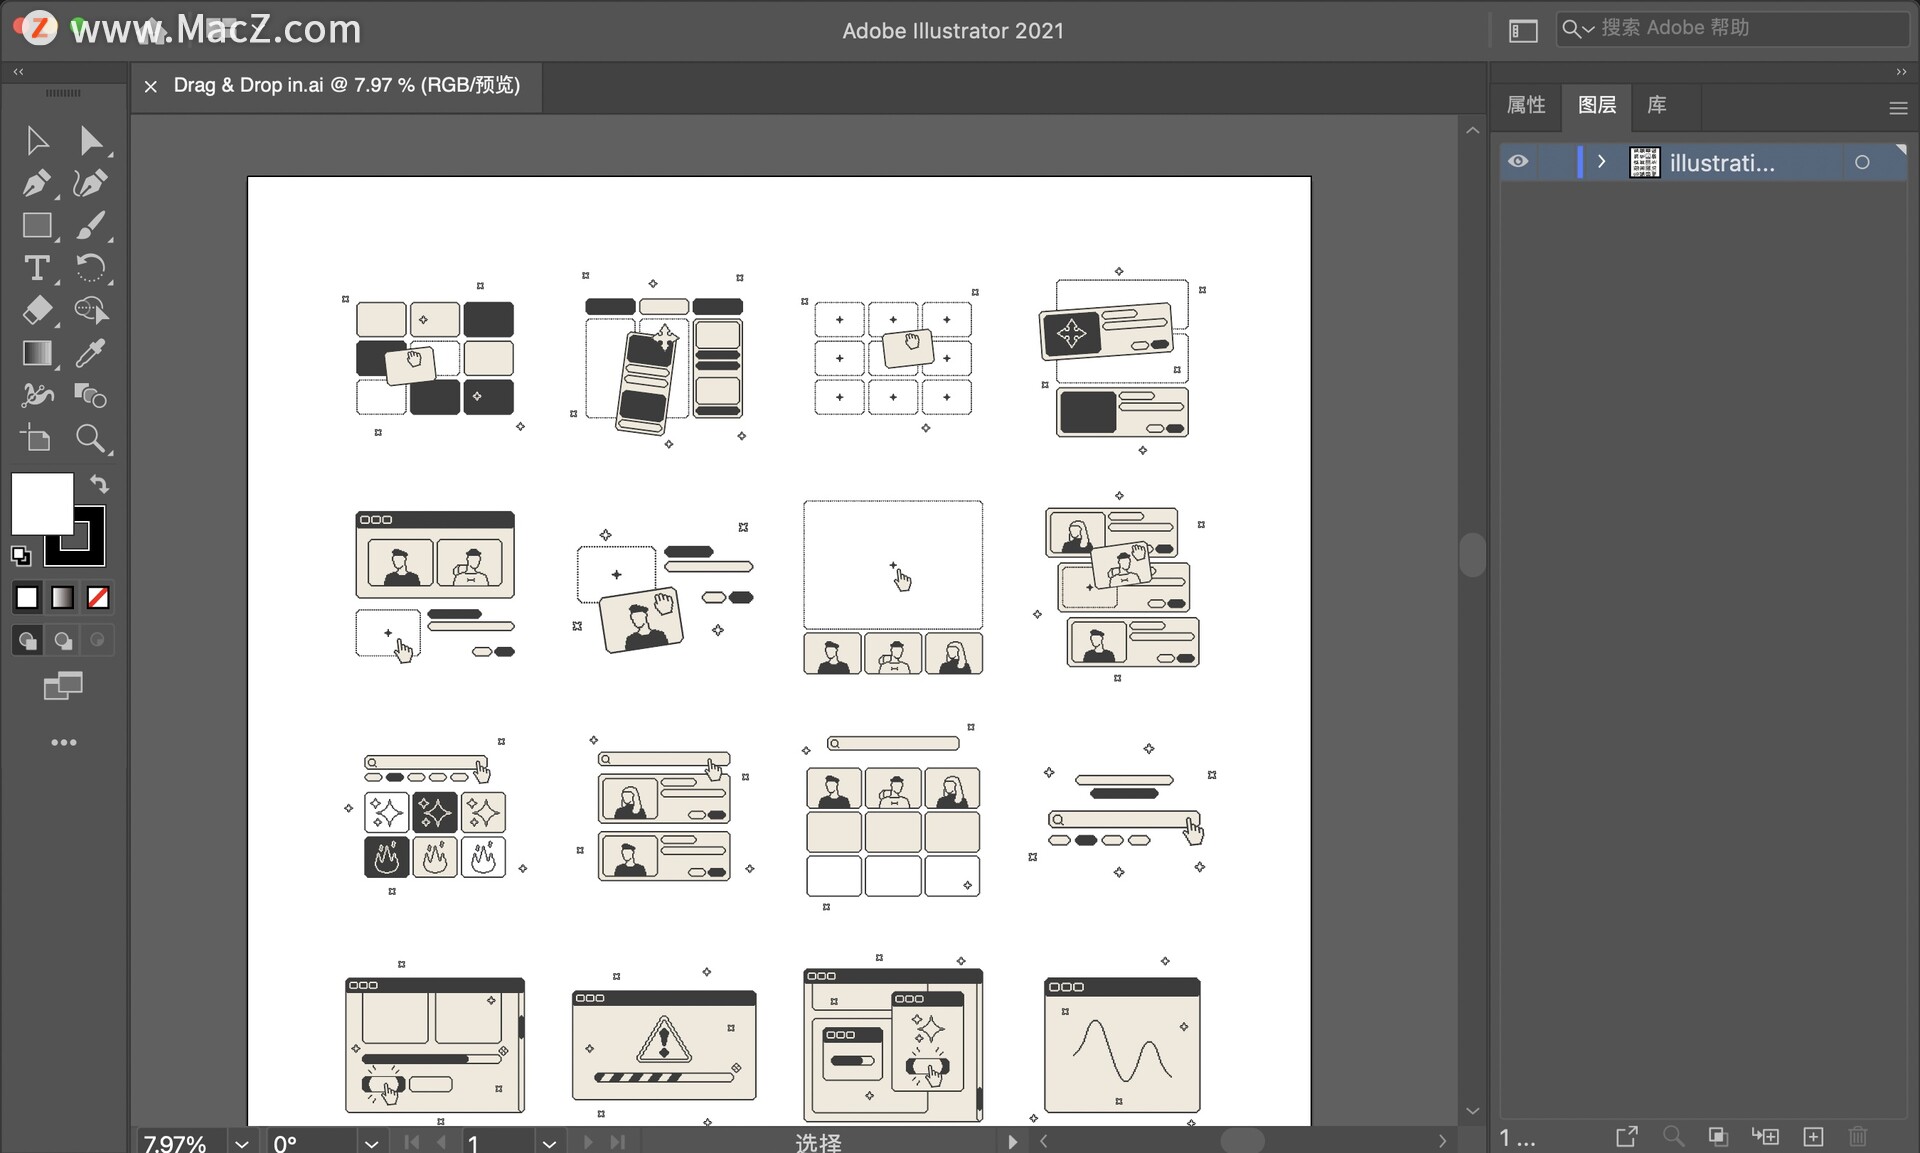1920x1153 pixels.
Task: Open the rotate view angle dropdown
Action: (371, 1142)
